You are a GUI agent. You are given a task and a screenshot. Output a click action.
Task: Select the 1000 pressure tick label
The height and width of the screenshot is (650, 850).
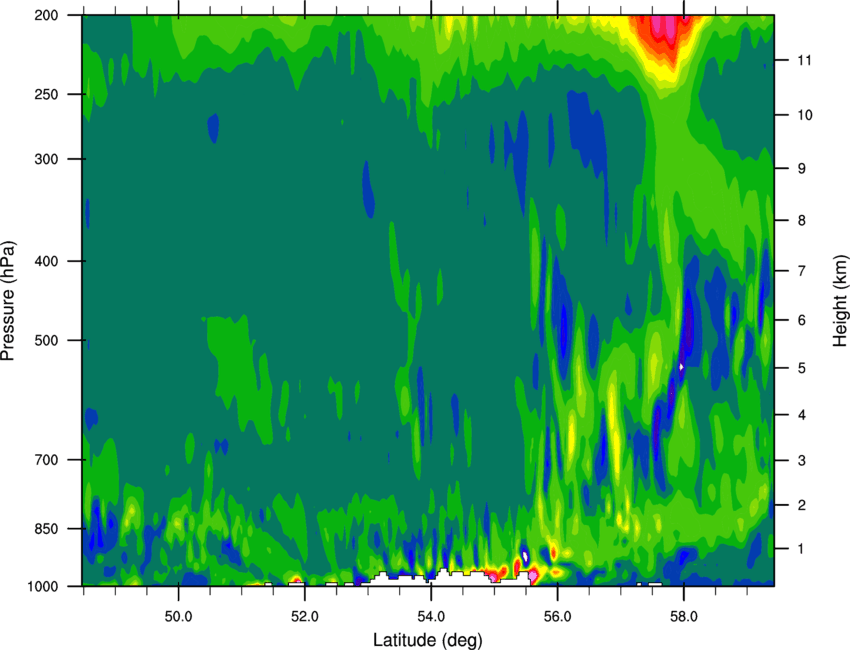pos(43,587)
